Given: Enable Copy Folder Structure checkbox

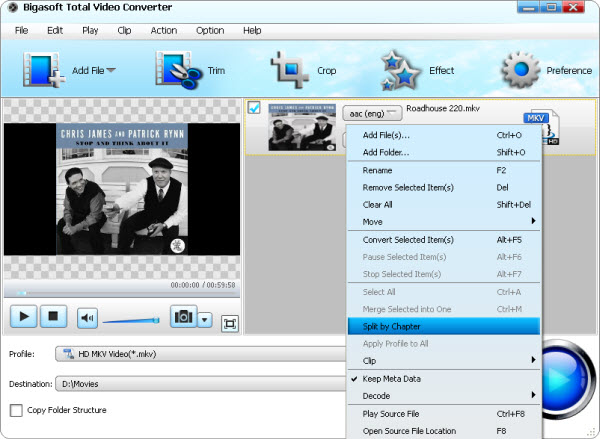Looking at the screenshot, I should pos(16,410).
